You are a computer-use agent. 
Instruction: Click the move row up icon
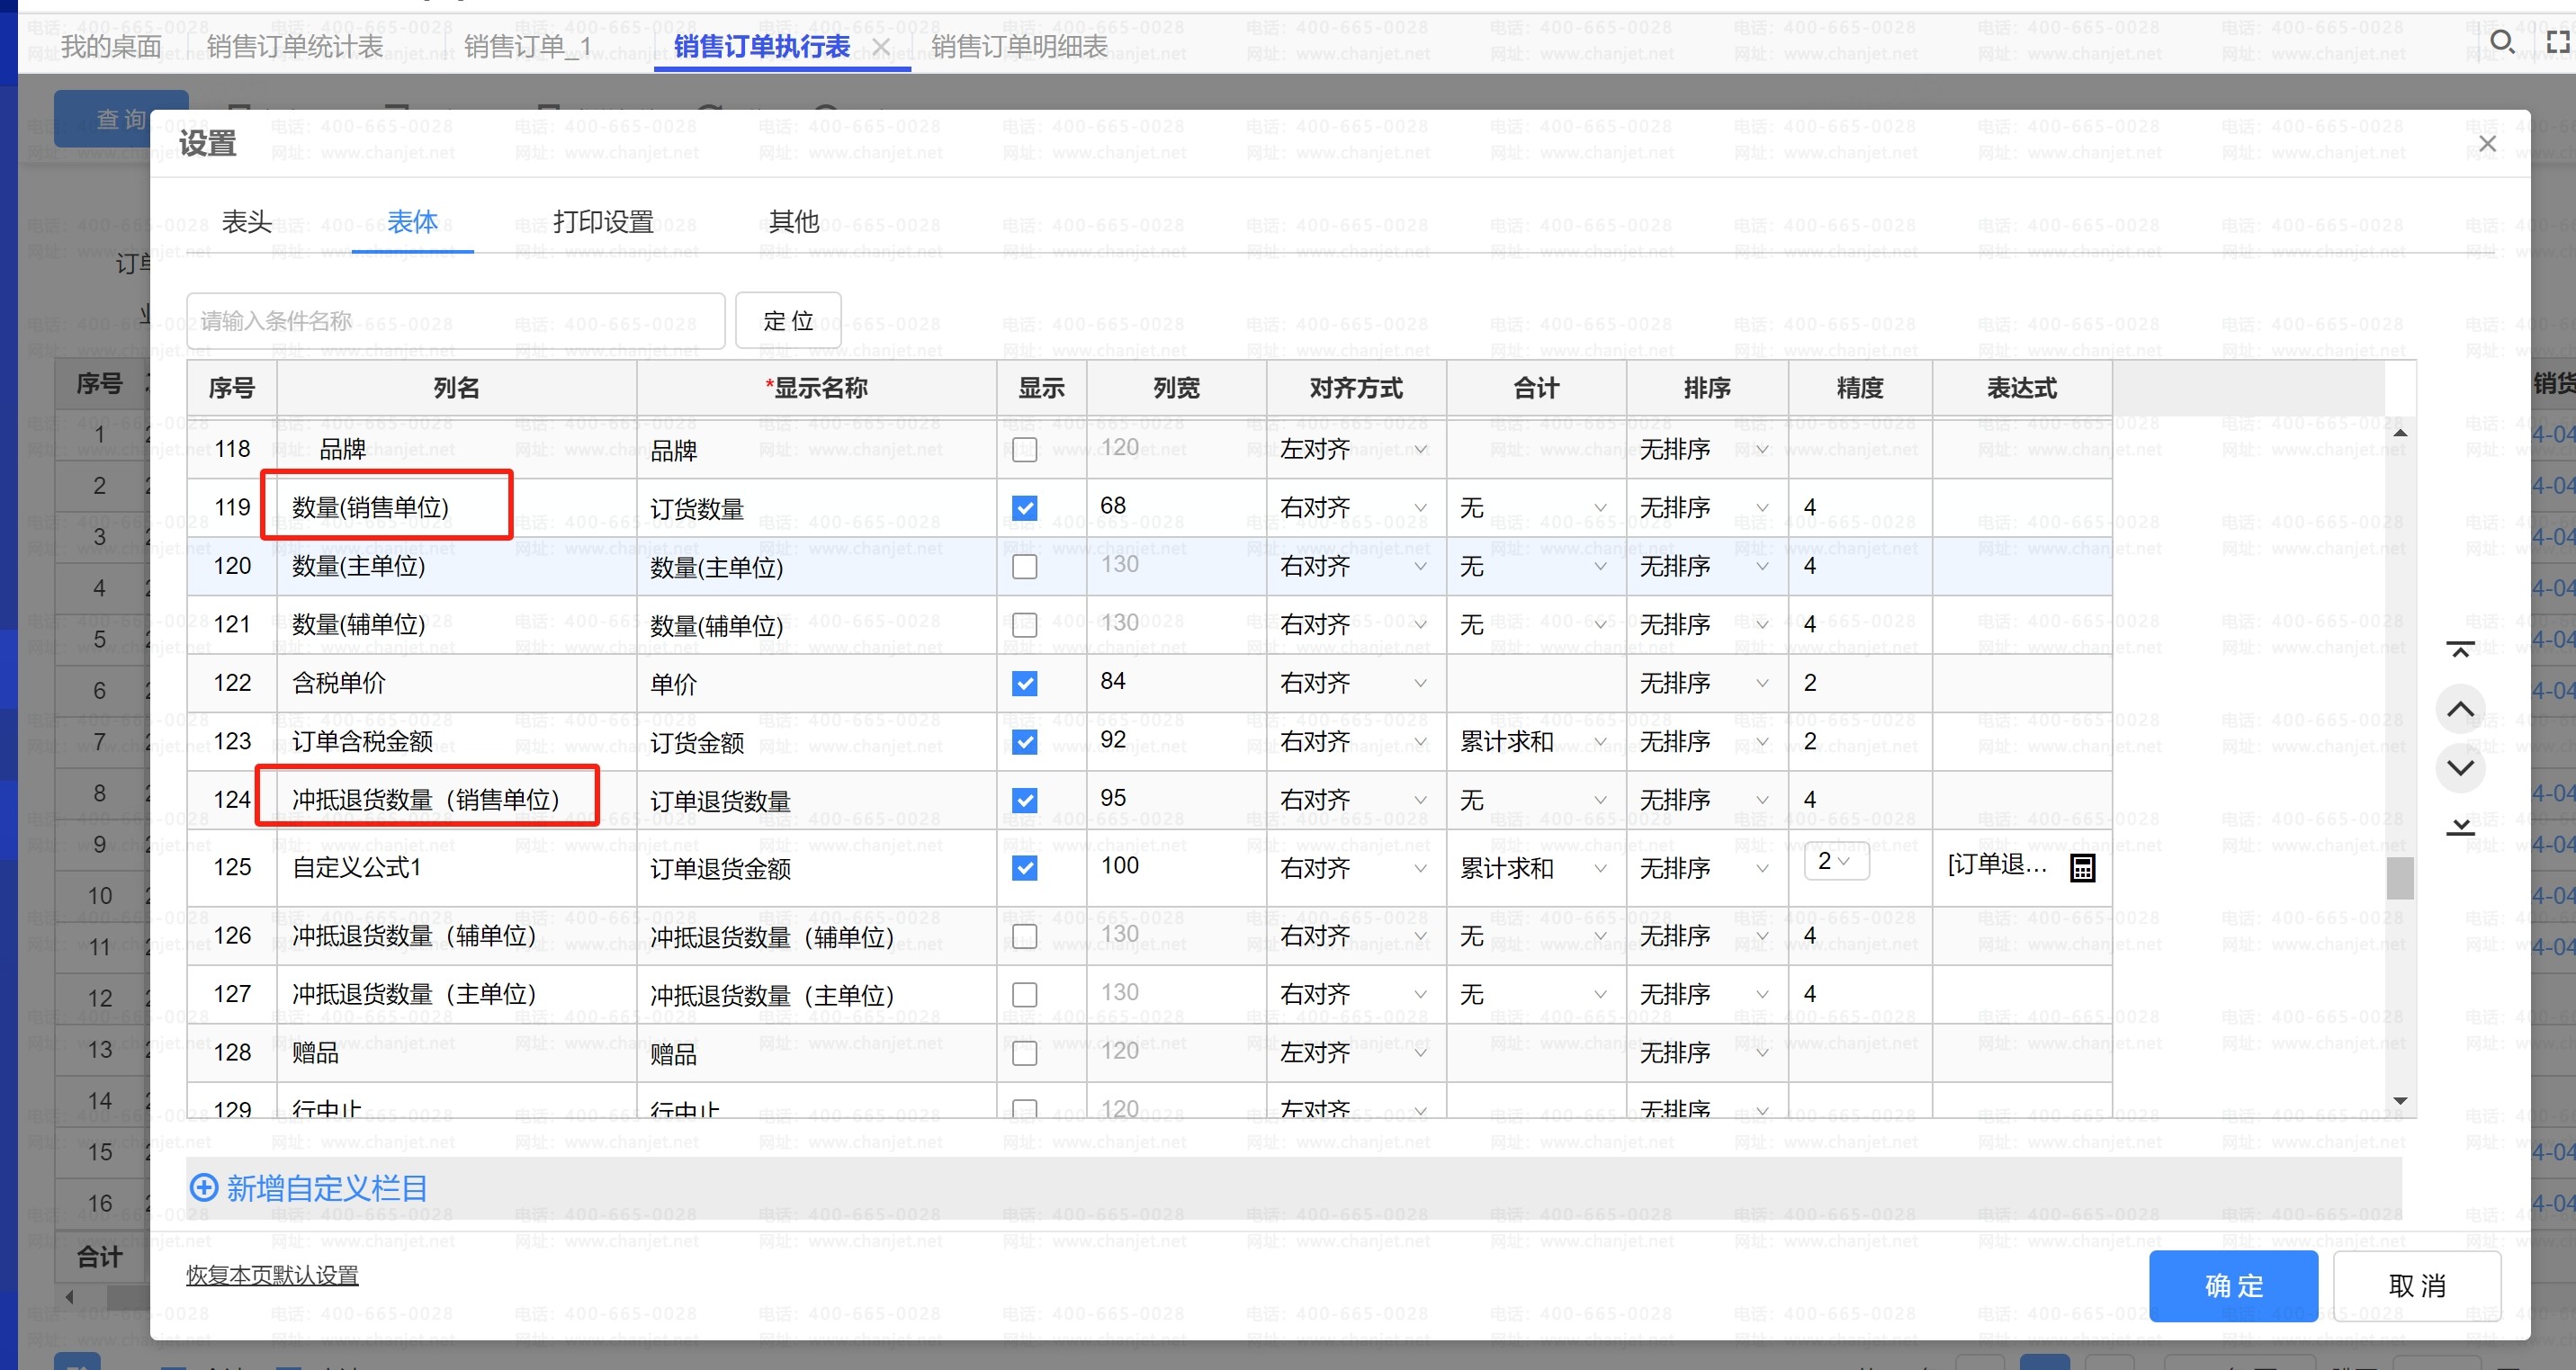[x=2459, y=709]
